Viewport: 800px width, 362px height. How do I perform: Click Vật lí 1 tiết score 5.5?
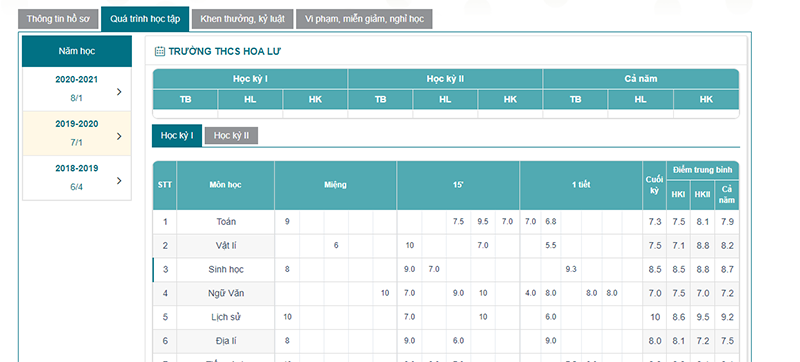pos(551,246)
